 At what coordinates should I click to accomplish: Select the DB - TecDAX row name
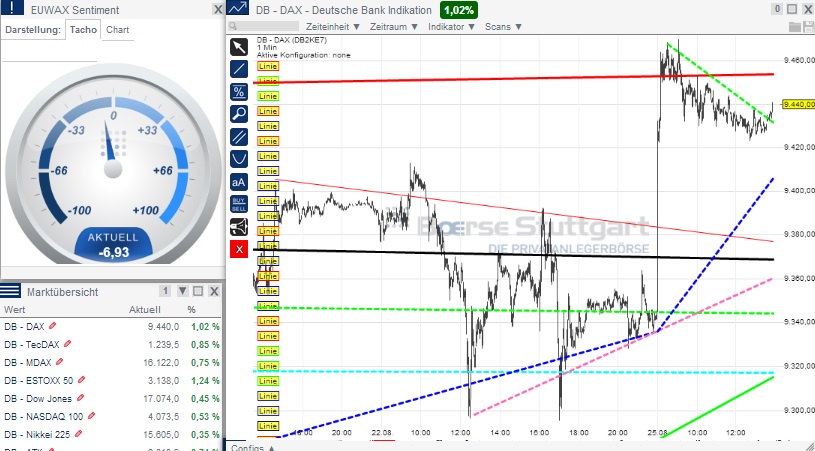32,344
